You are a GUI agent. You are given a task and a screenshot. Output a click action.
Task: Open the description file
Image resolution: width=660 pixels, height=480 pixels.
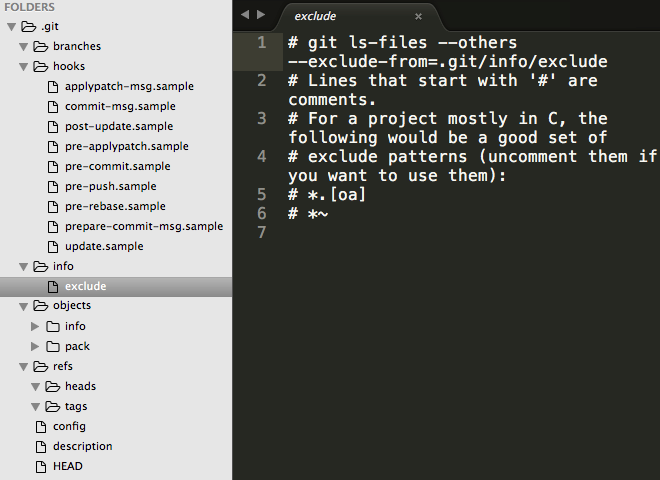(x=82, y=446)
